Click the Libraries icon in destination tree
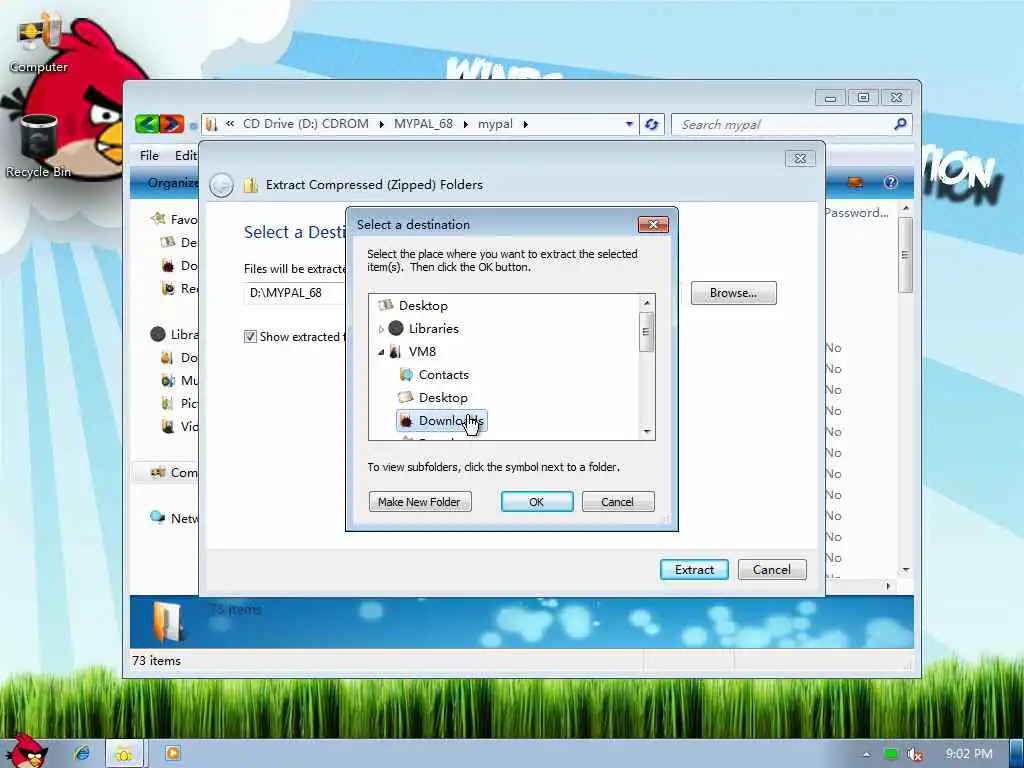This screenshot has width=1024, height=768. [396, 328]
